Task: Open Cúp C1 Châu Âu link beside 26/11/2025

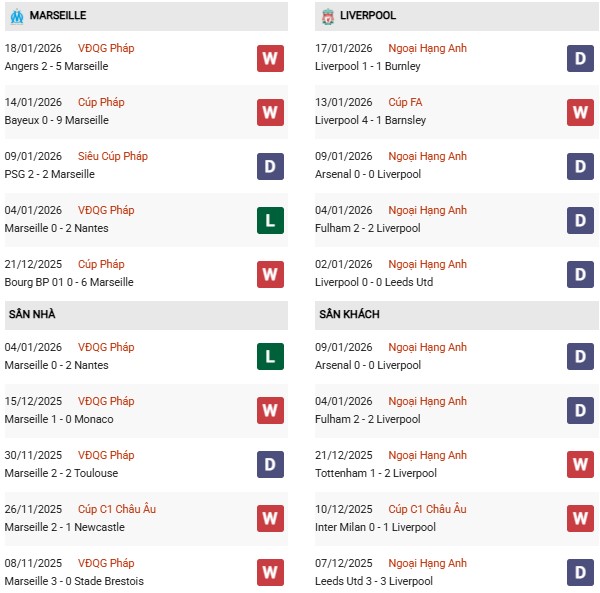Action: click(118, 509)
